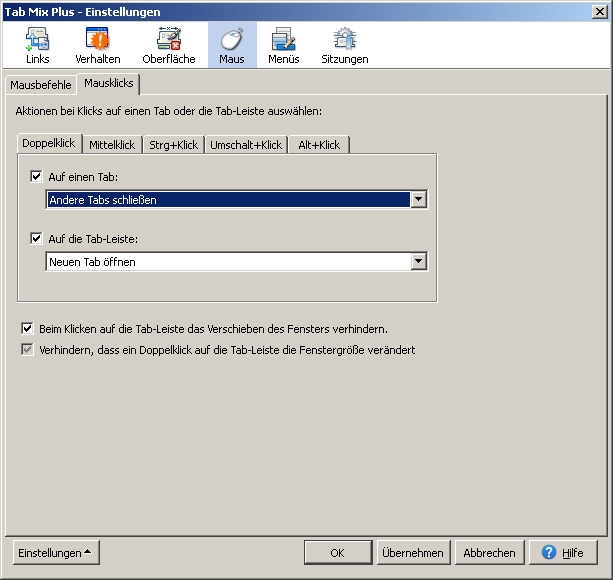Click the Übernehmen button
The width and height of the screenshot is (613, 580).
[413, 553]
